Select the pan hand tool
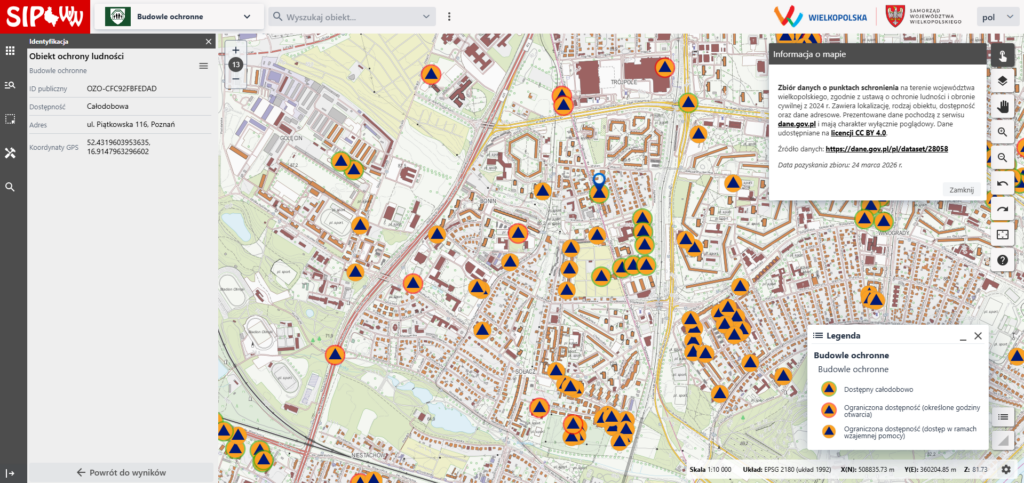Viewport: 1024px width, 483px height. click(x=1003, y=106)
